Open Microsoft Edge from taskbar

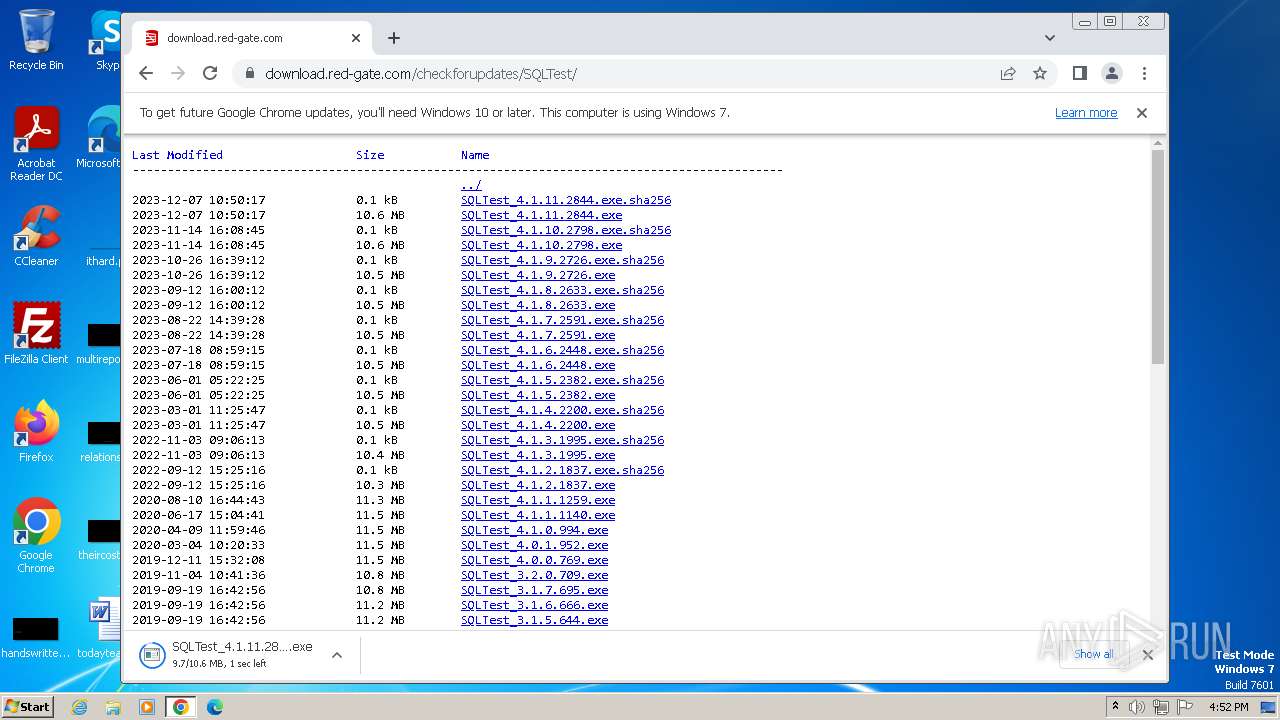pos(215,707)
